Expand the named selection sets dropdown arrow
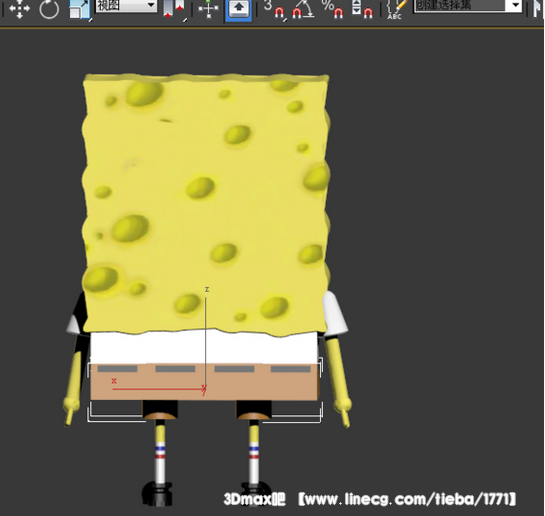 (515, 6)
